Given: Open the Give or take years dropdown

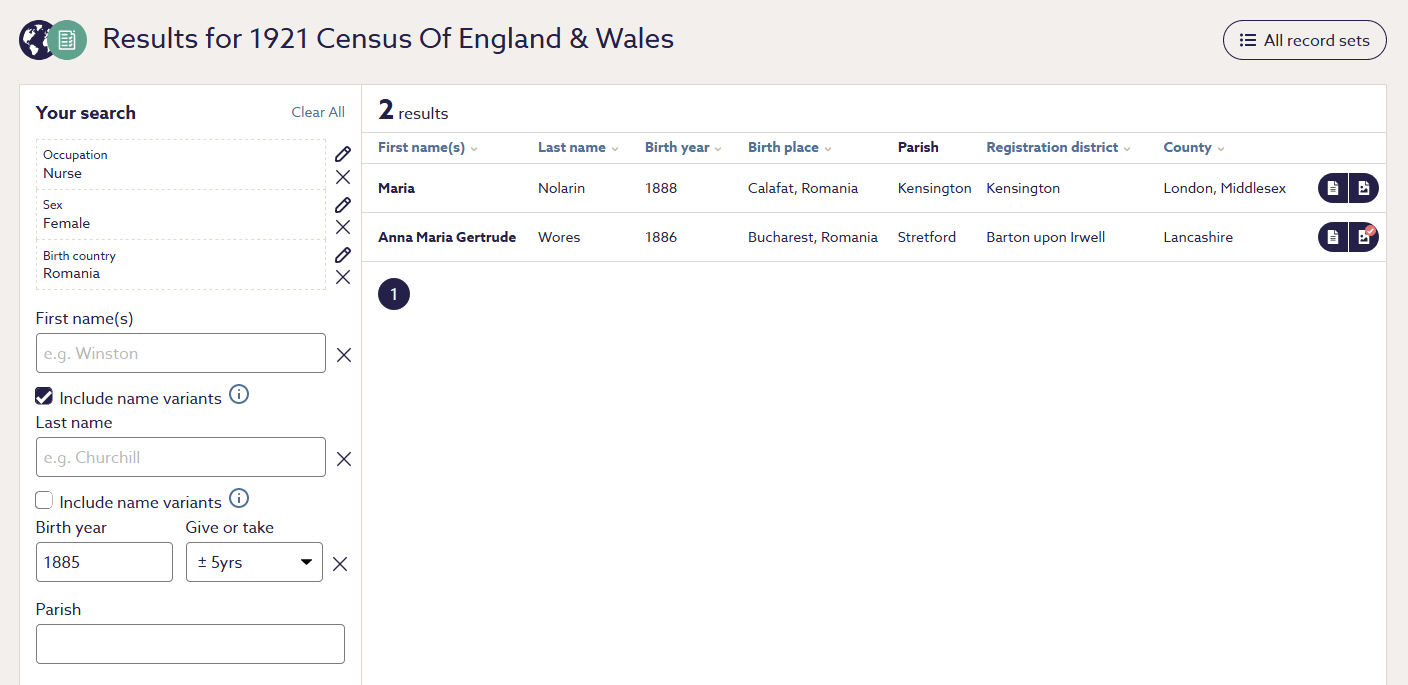Looking at the screenshot, I should [254, 562].
